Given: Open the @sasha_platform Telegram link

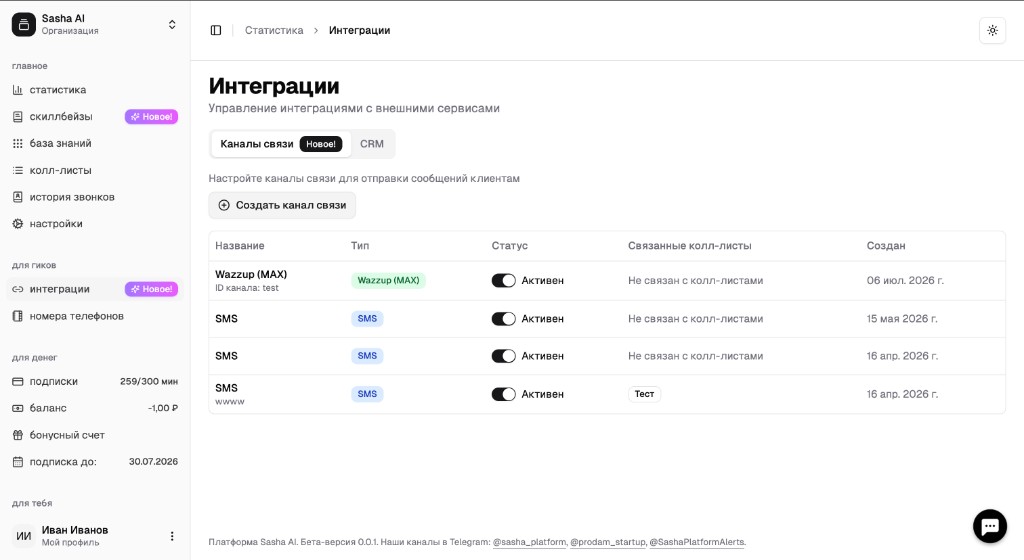Looking at the screenshot, I should click(x=529, y=542).
